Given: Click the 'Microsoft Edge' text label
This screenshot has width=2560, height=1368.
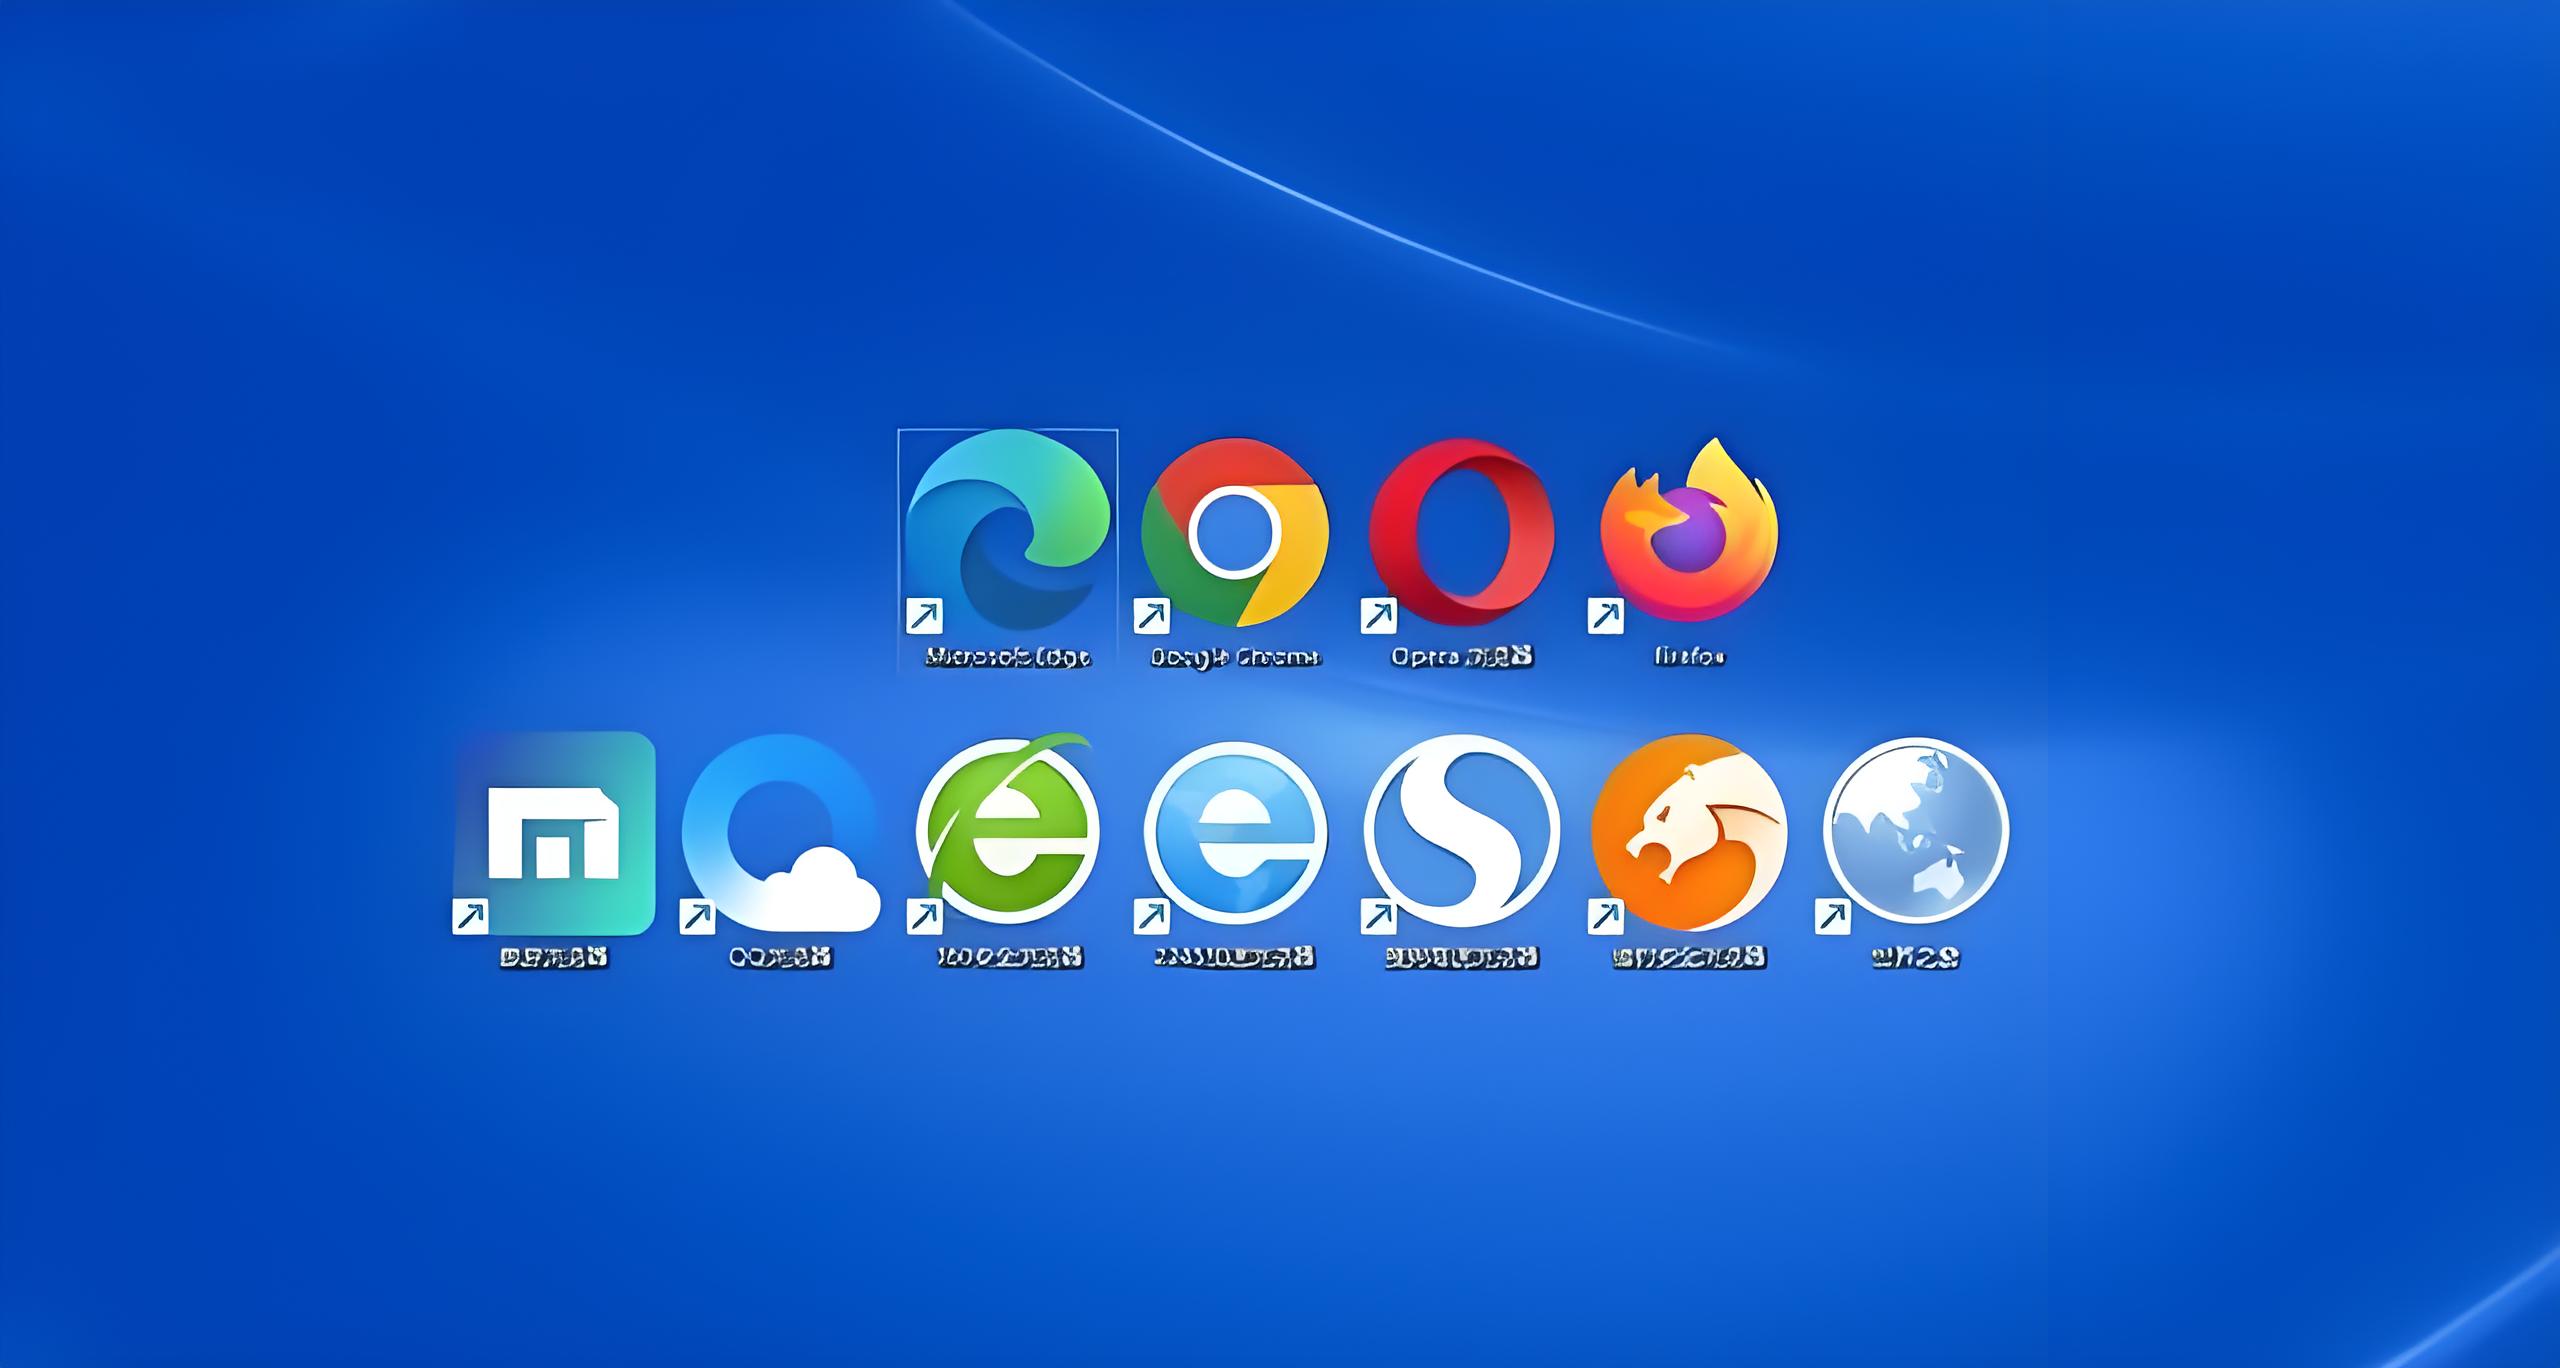Looking at the screenshot, I should tap(1007, 657).
